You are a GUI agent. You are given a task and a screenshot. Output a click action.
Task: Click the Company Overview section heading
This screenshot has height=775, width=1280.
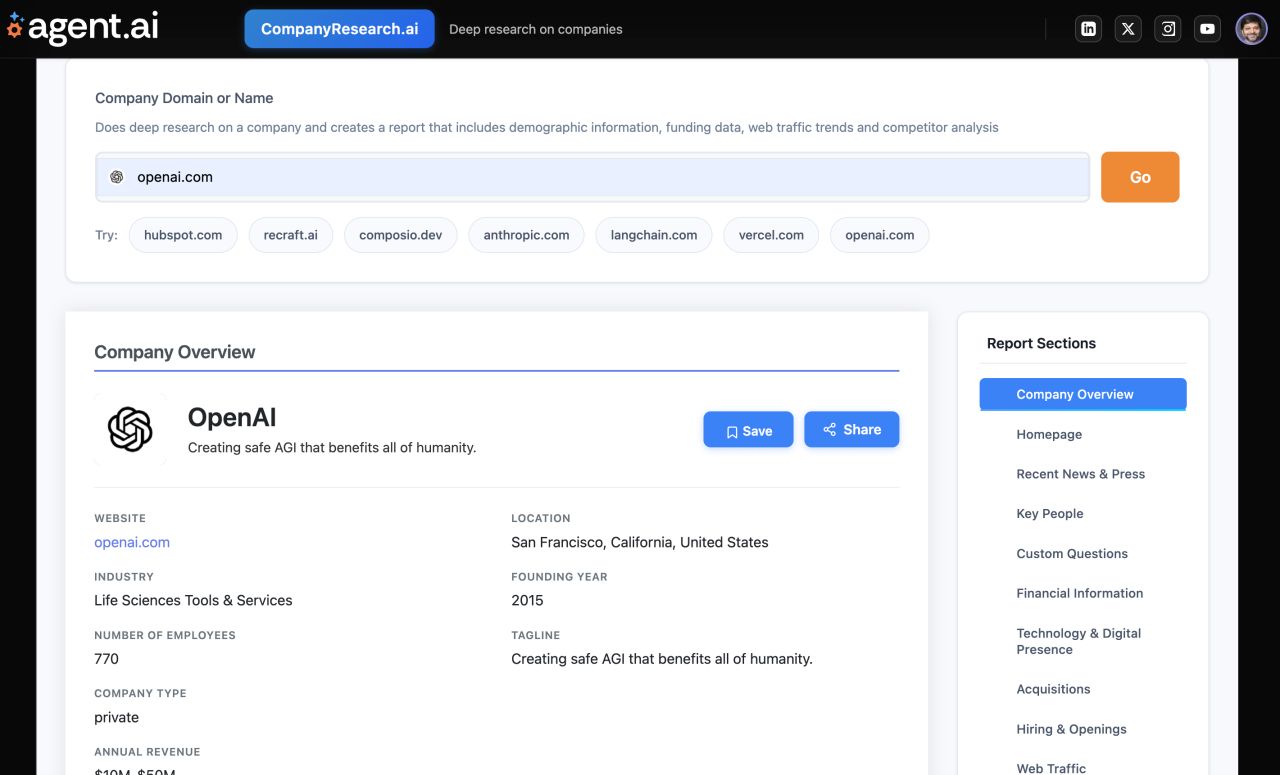click(175, 352)
